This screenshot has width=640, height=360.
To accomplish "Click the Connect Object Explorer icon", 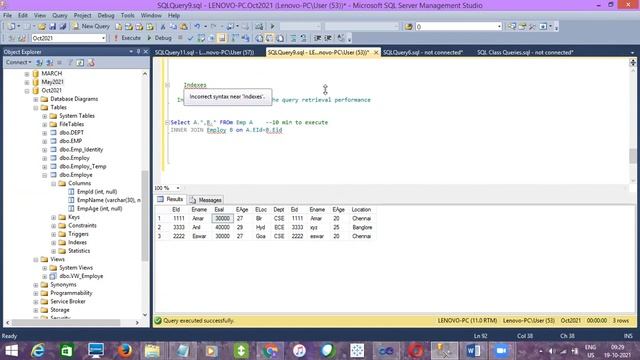I will (39, 62).
